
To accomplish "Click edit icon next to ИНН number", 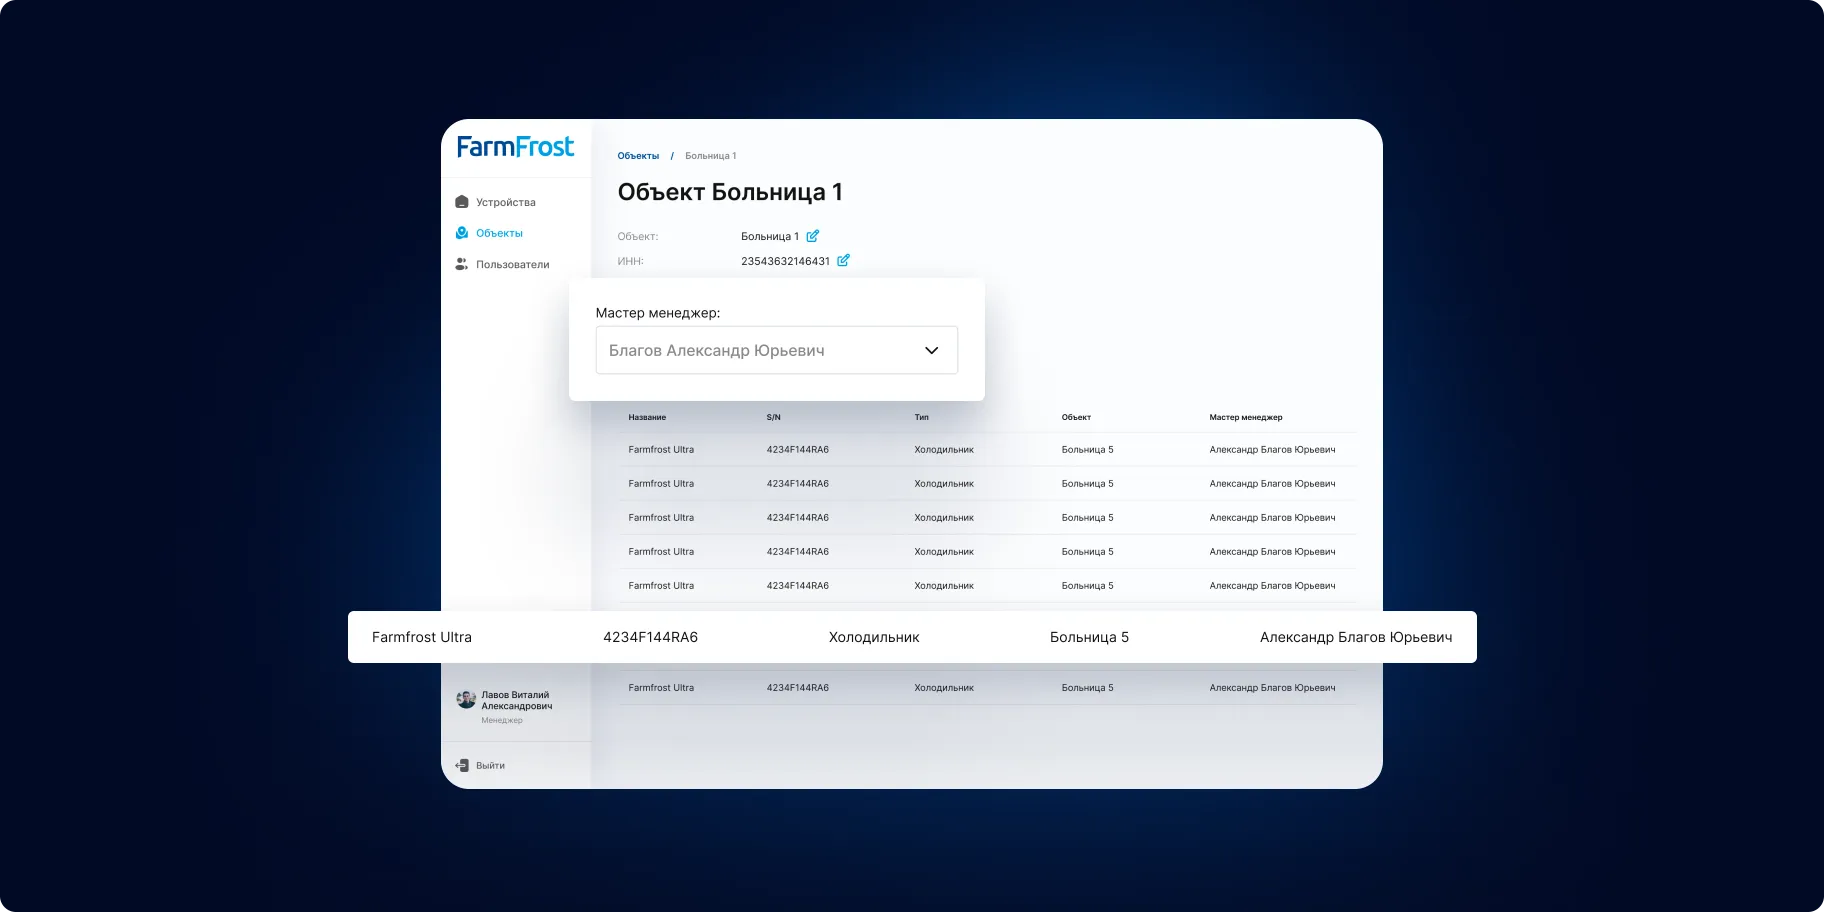I will (x=843, y=260).
